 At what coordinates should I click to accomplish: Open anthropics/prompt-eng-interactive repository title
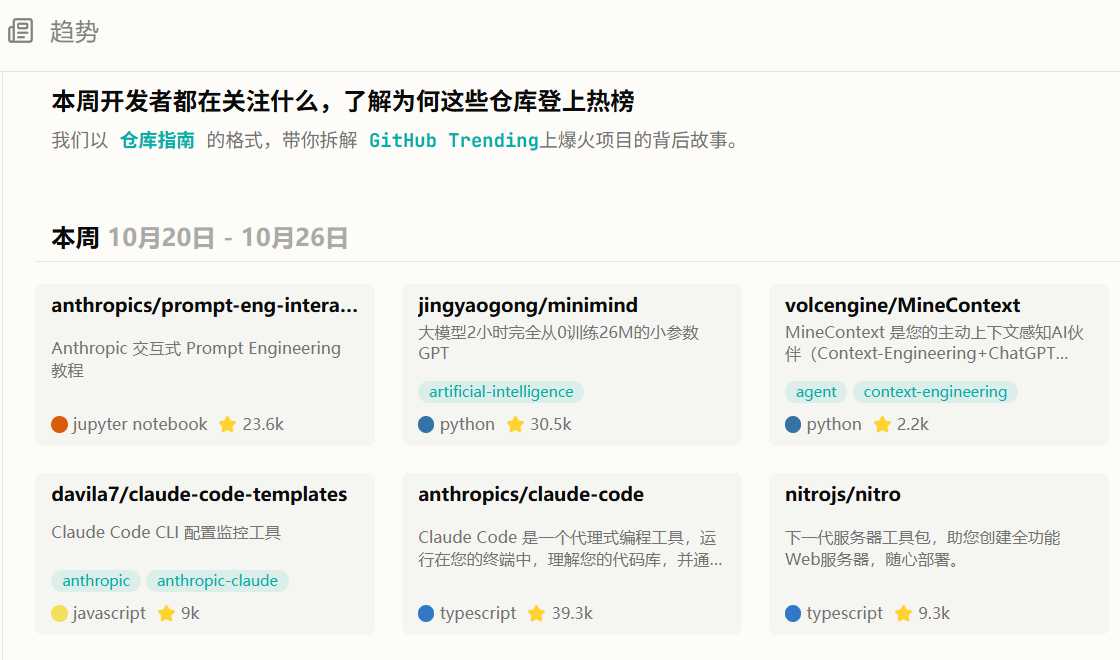(x=204, y=305)
